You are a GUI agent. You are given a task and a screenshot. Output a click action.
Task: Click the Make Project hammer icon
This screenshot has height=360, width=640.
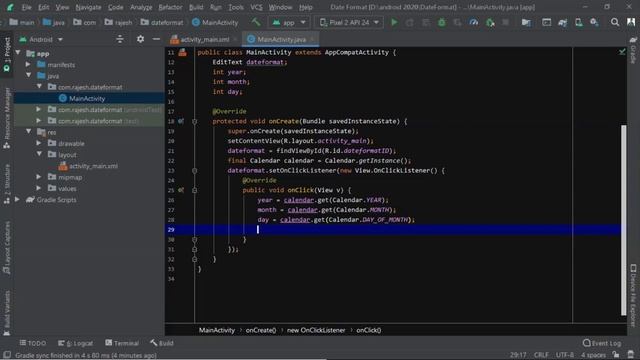[256, 22]
